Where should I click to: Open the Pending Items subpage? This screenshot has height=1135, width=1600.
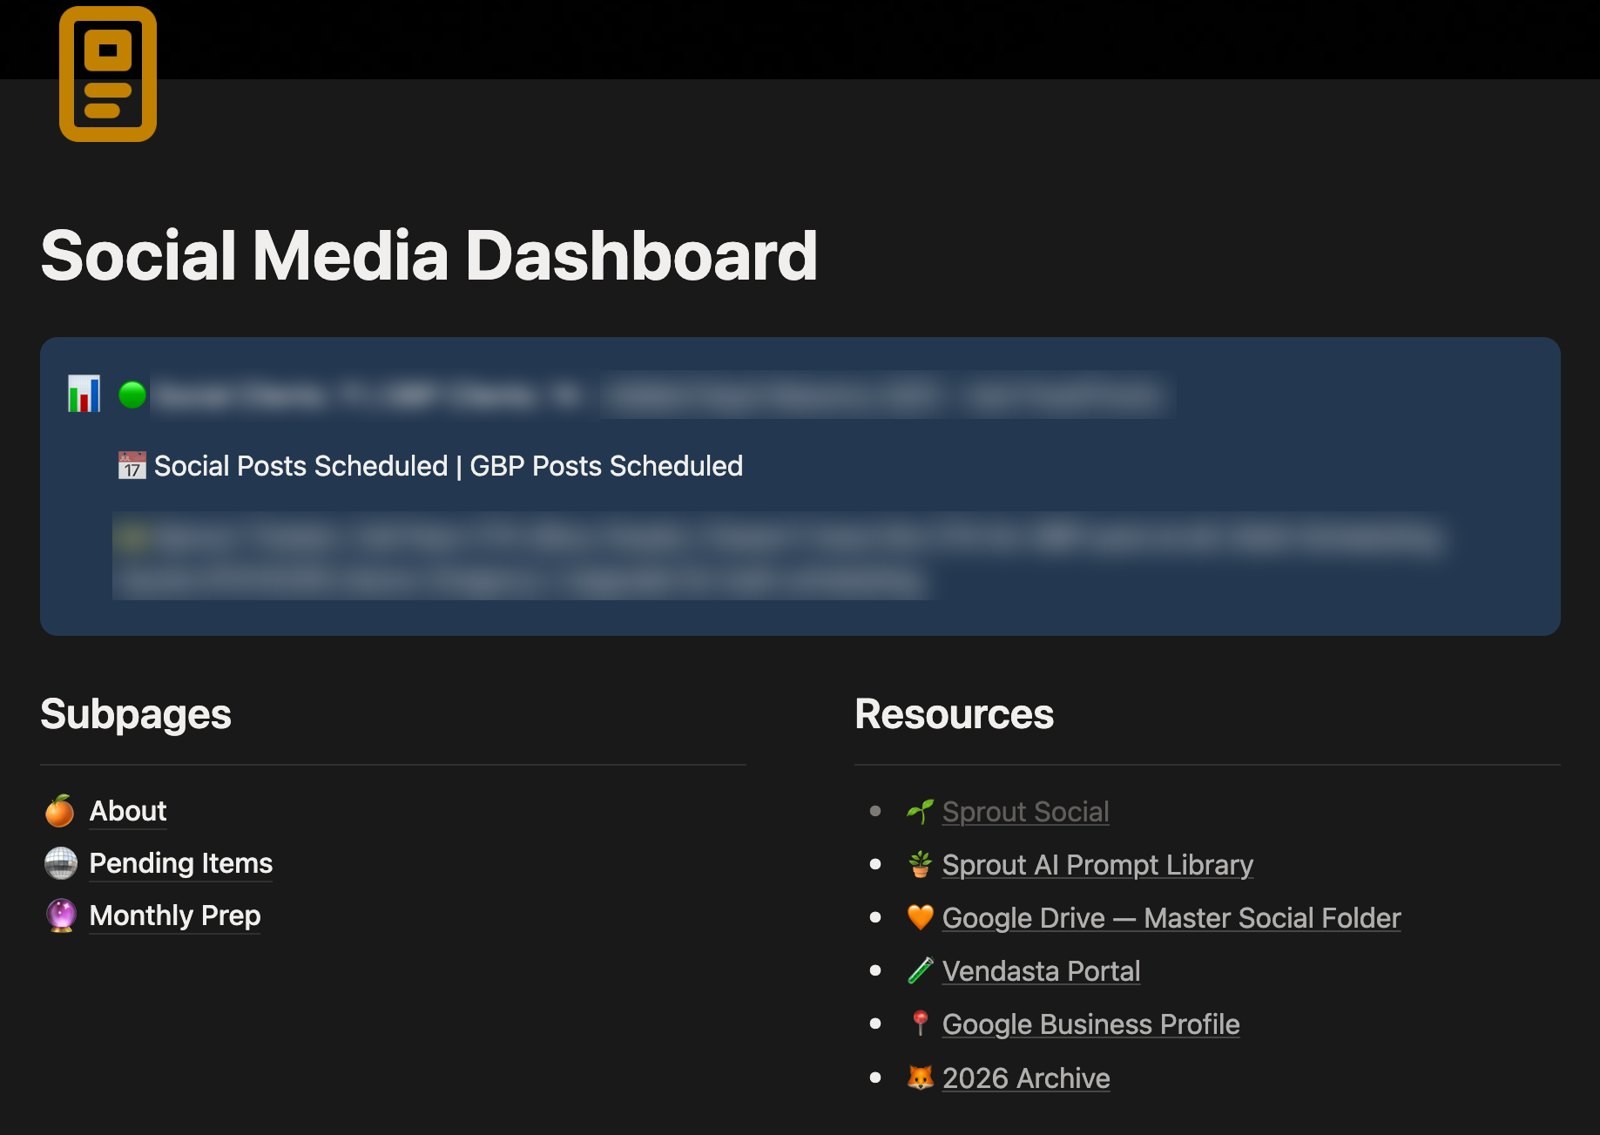tap(181, 863)
